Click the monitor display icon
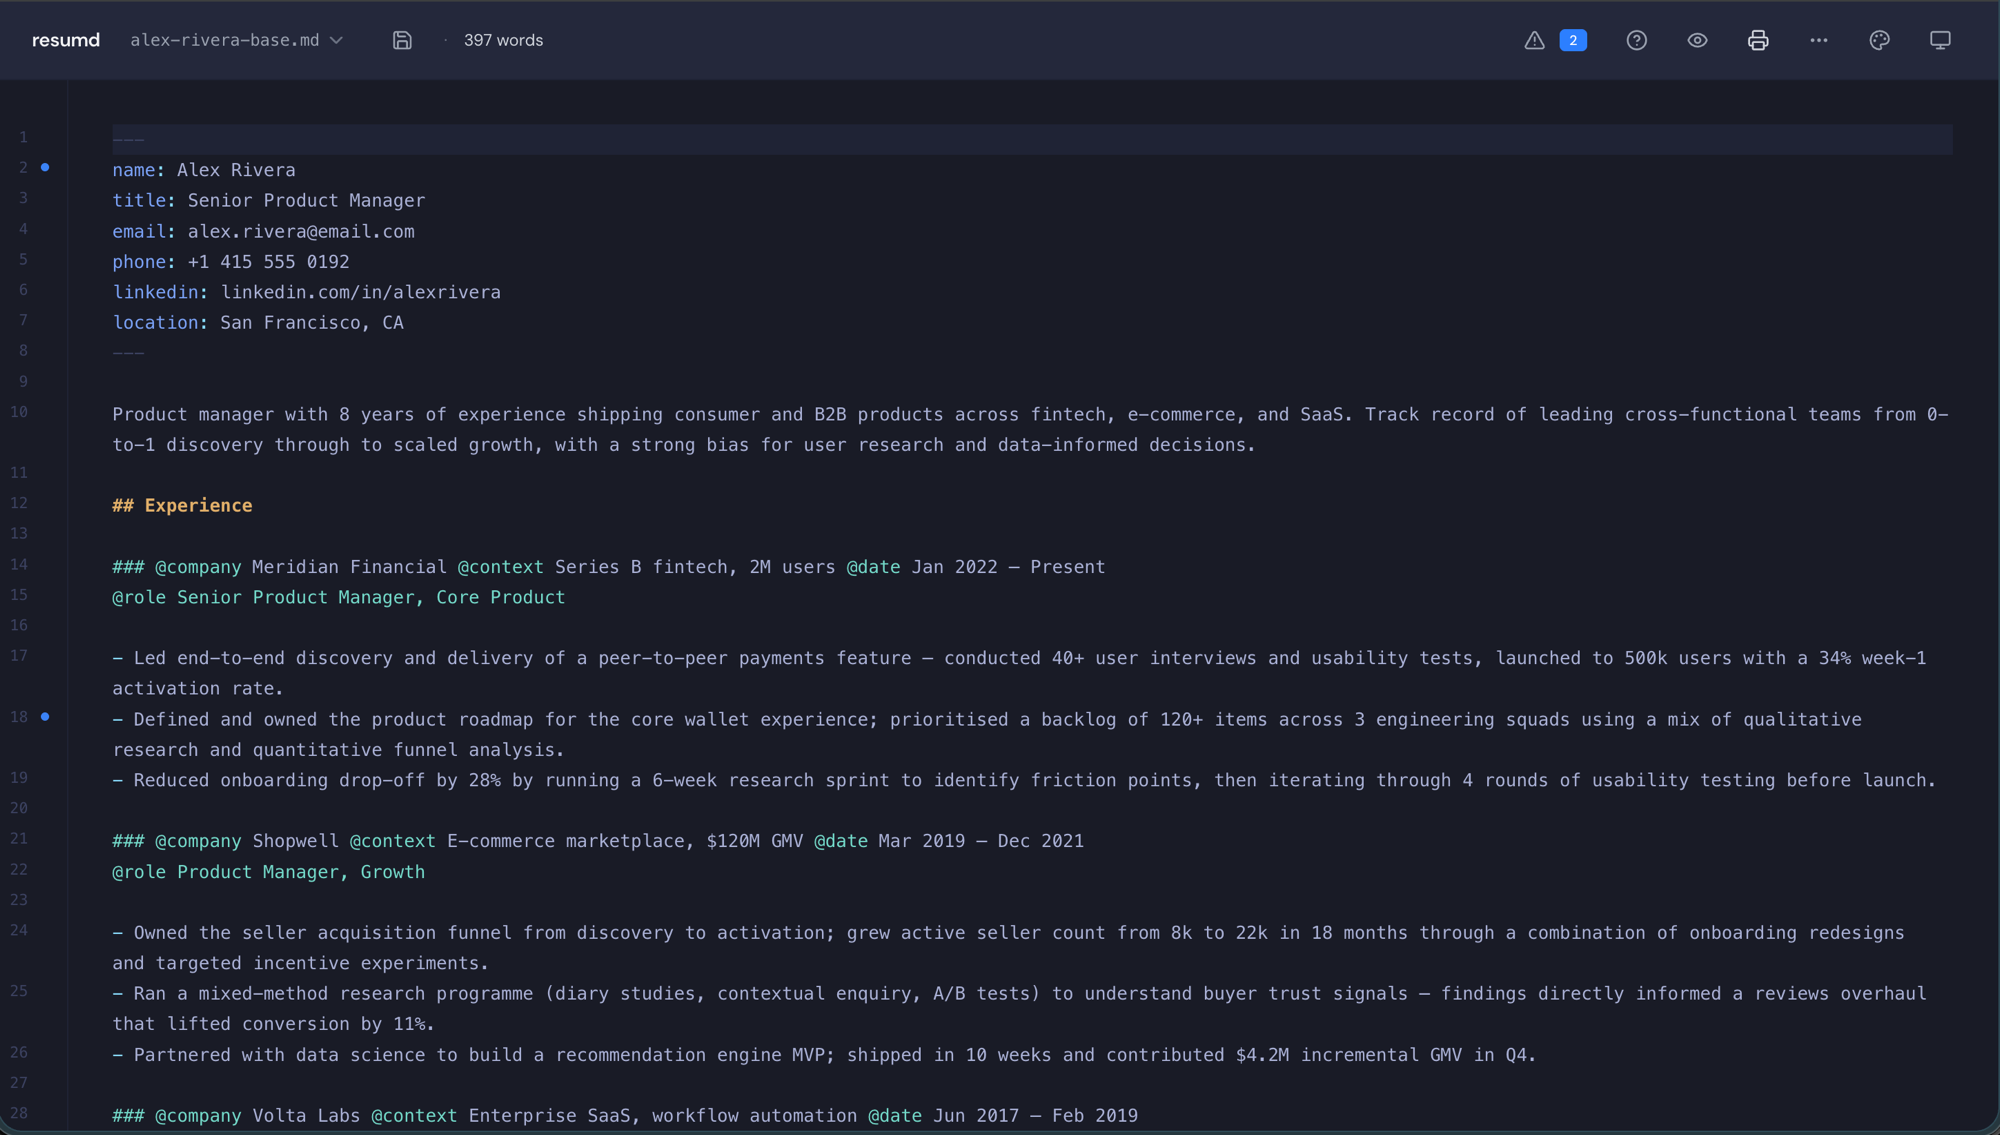The width and height of the screenshot is (2000, 1135). pyautogui.click(x=1940, y=40)
